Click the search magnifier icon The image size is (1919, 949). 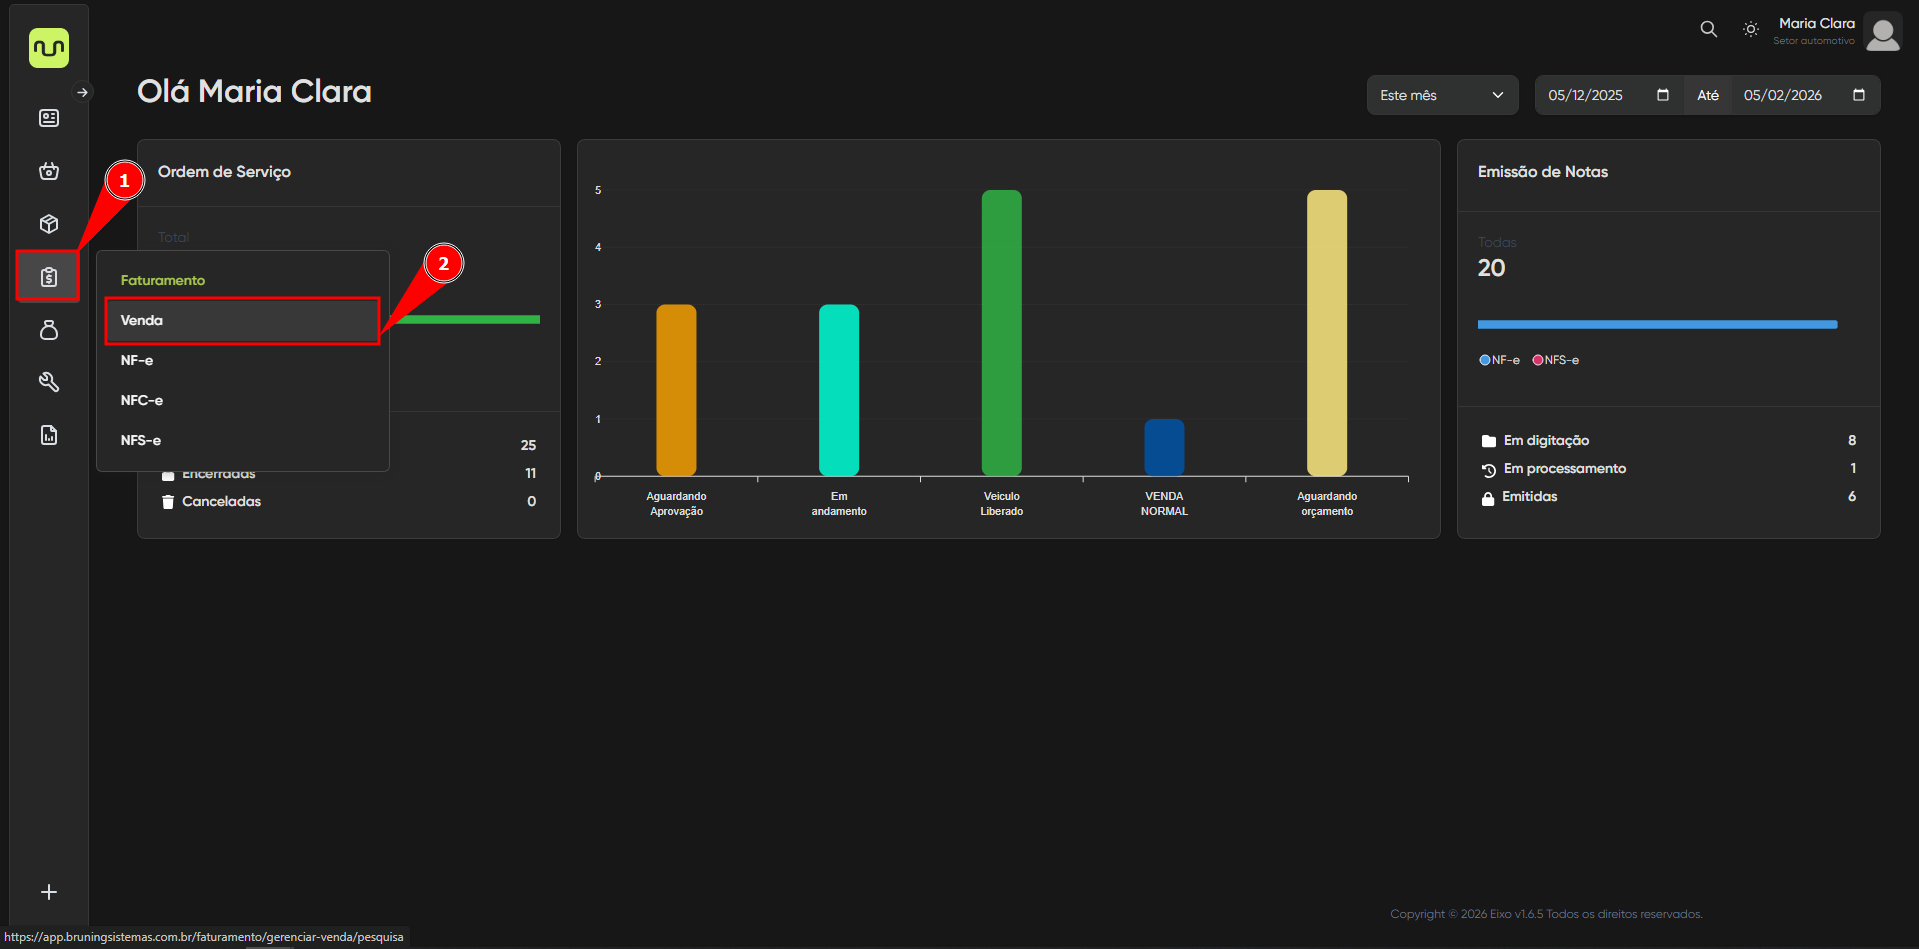pos(1708,29)
